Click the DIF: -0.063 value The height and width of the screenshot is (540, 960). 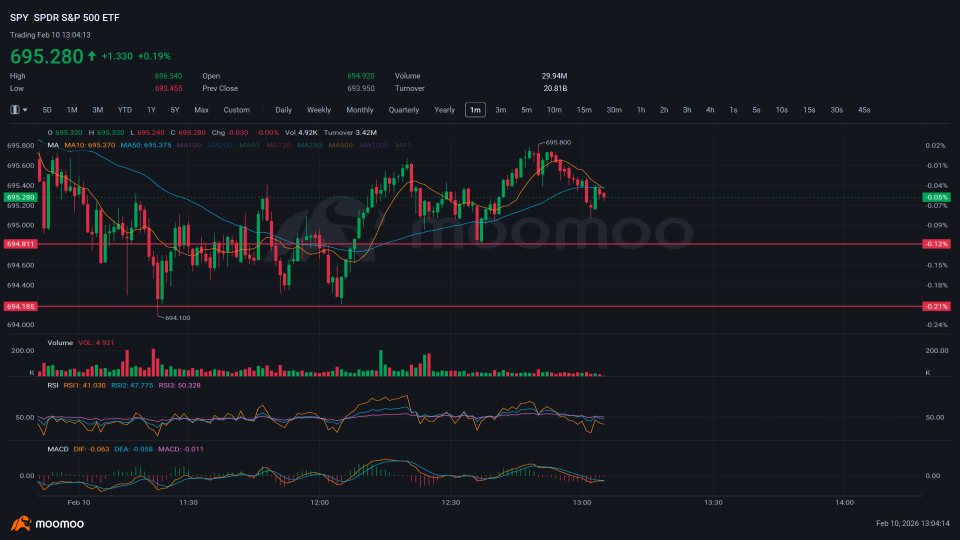[91, 449]
